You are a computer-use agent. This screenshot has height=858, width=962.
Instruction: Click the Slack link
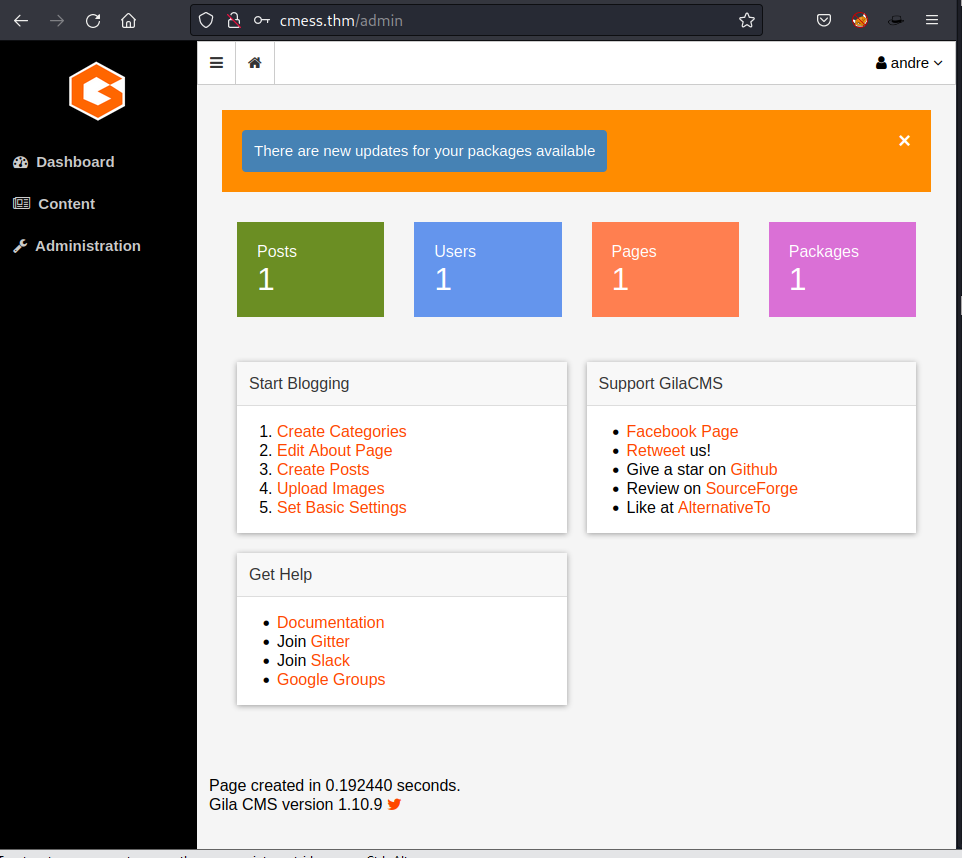pos(330,660)
